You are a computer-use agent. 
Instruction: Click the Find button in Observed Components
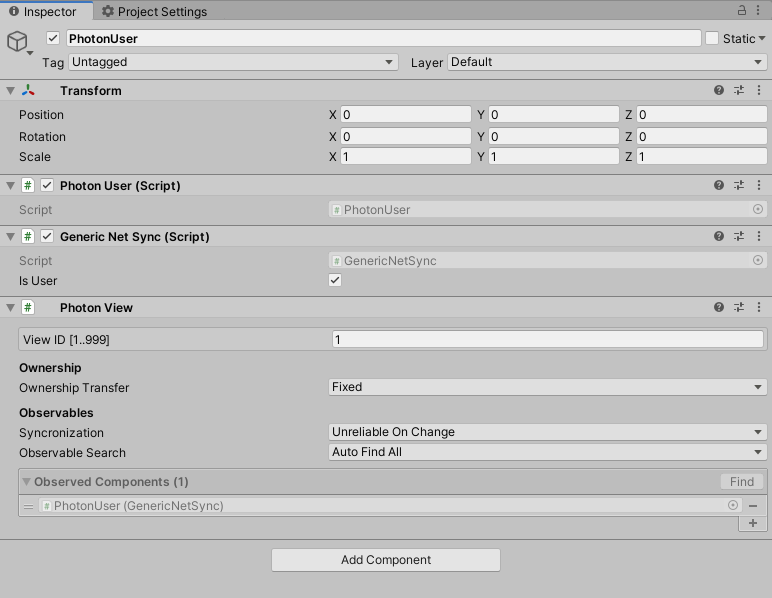tap(742, 481)
